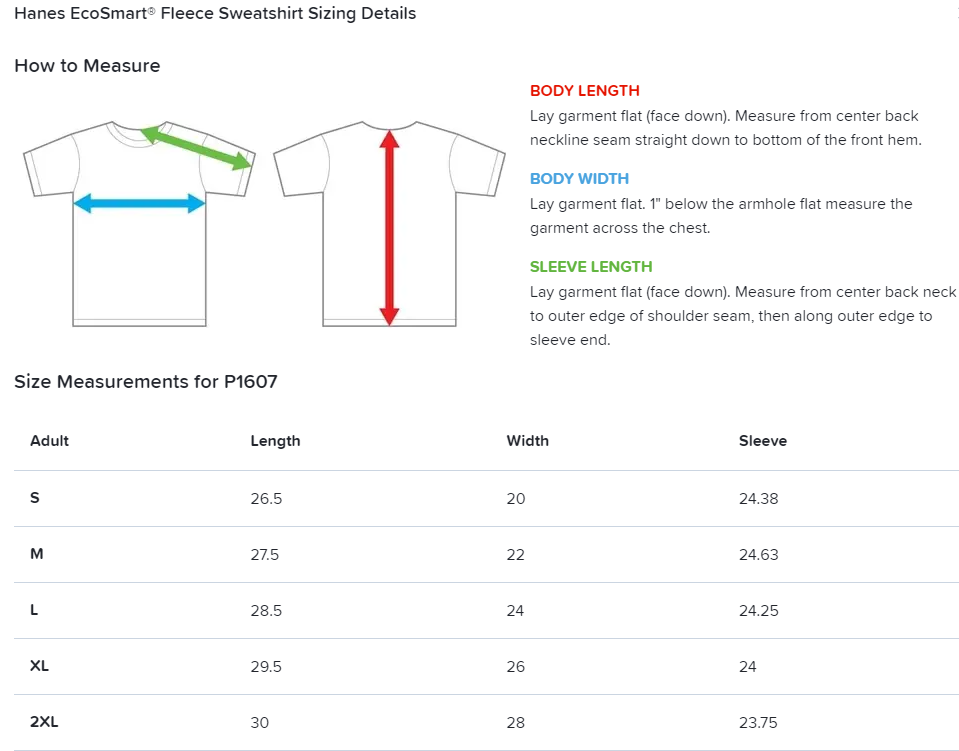
Task: Click the Width column header
Action: 527,441
